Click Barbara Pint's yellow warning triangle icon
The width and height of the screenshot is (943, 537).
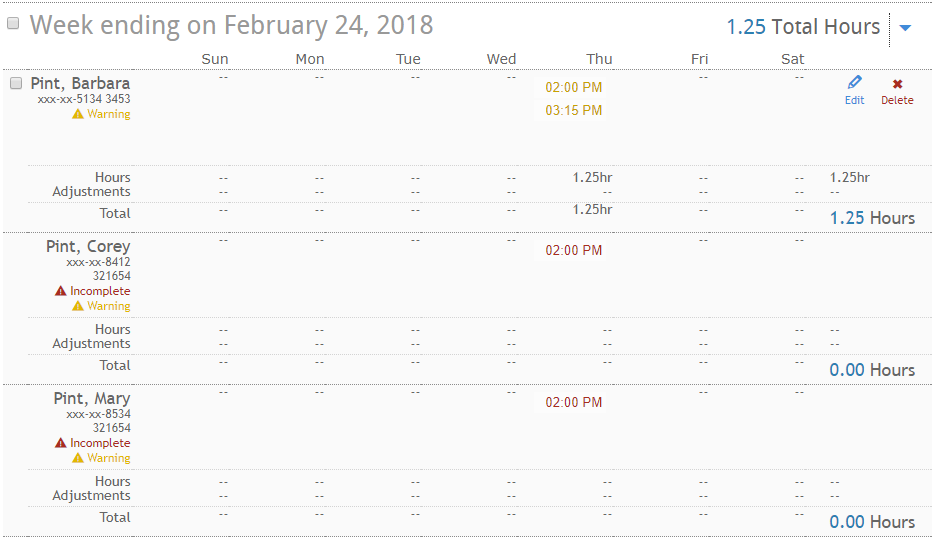point(78,114)
